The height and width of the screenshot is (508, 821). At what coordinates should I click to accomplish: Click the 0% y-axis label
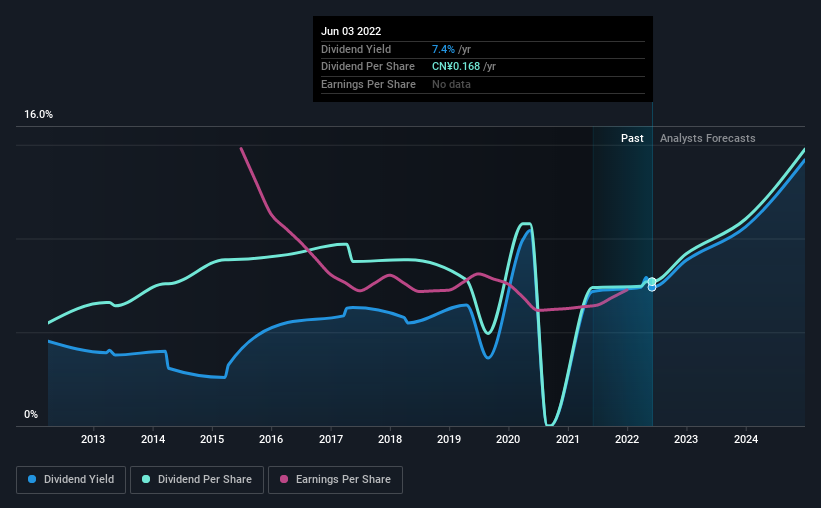(x=31, y=415)
